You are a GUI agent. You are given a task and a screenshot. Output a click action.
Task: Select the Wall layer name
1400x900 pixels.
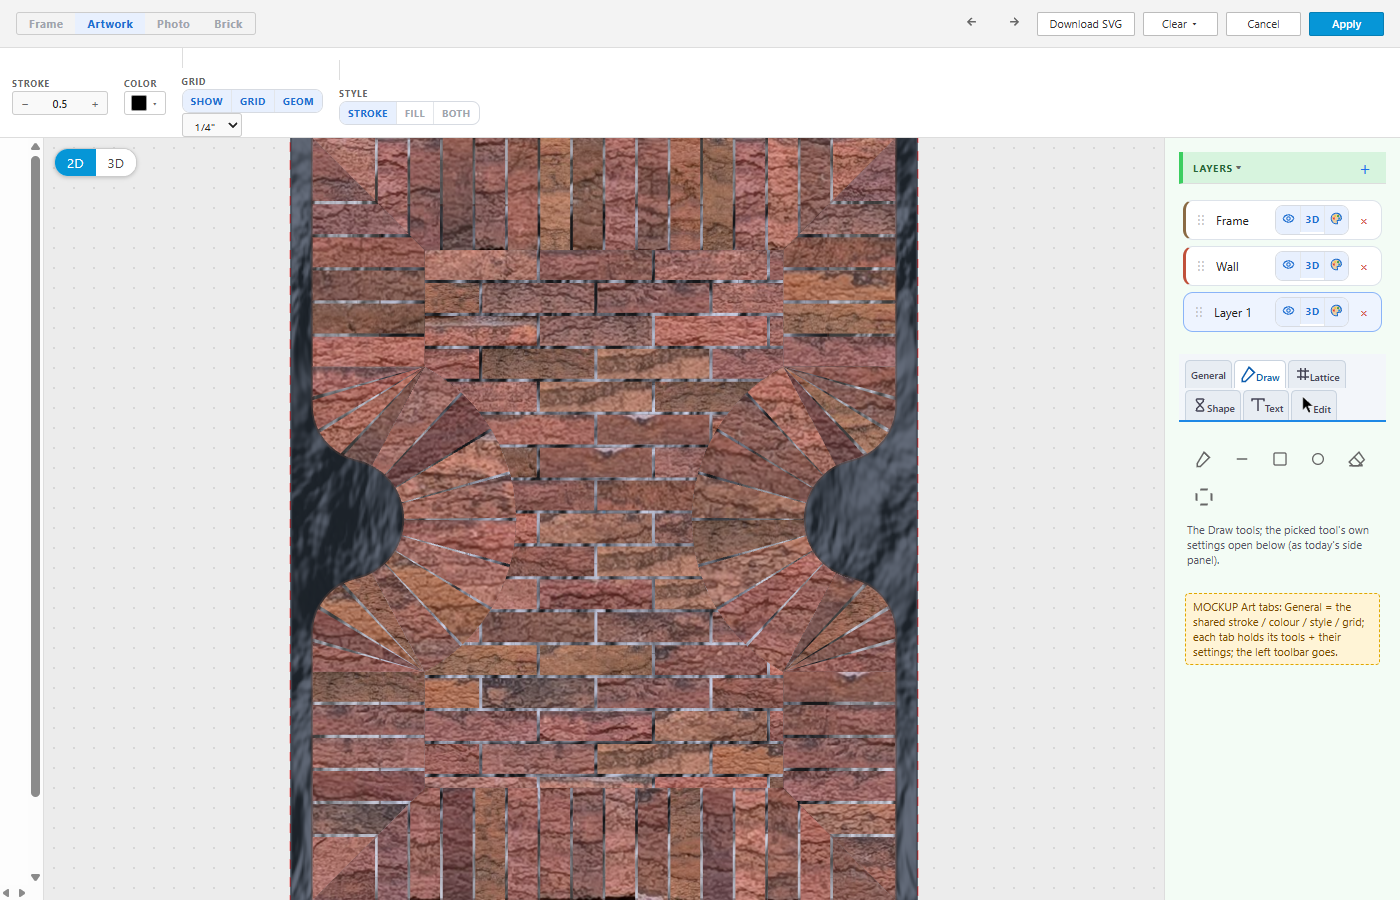click(1227, 267)
